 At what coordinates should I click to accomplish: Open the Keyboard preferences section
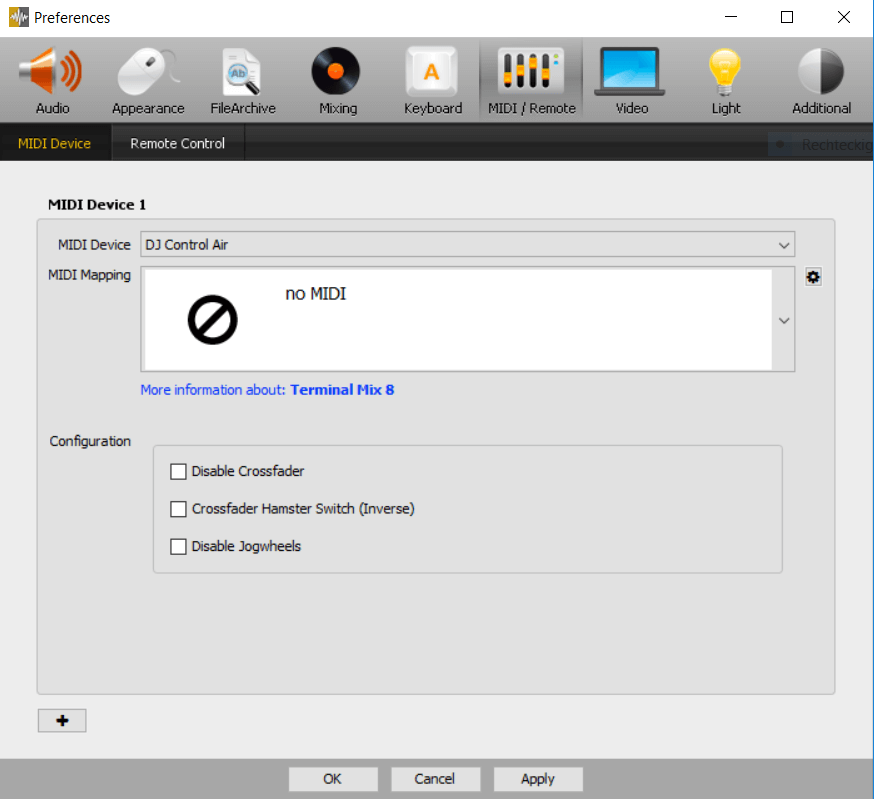(x=432, y=81)
